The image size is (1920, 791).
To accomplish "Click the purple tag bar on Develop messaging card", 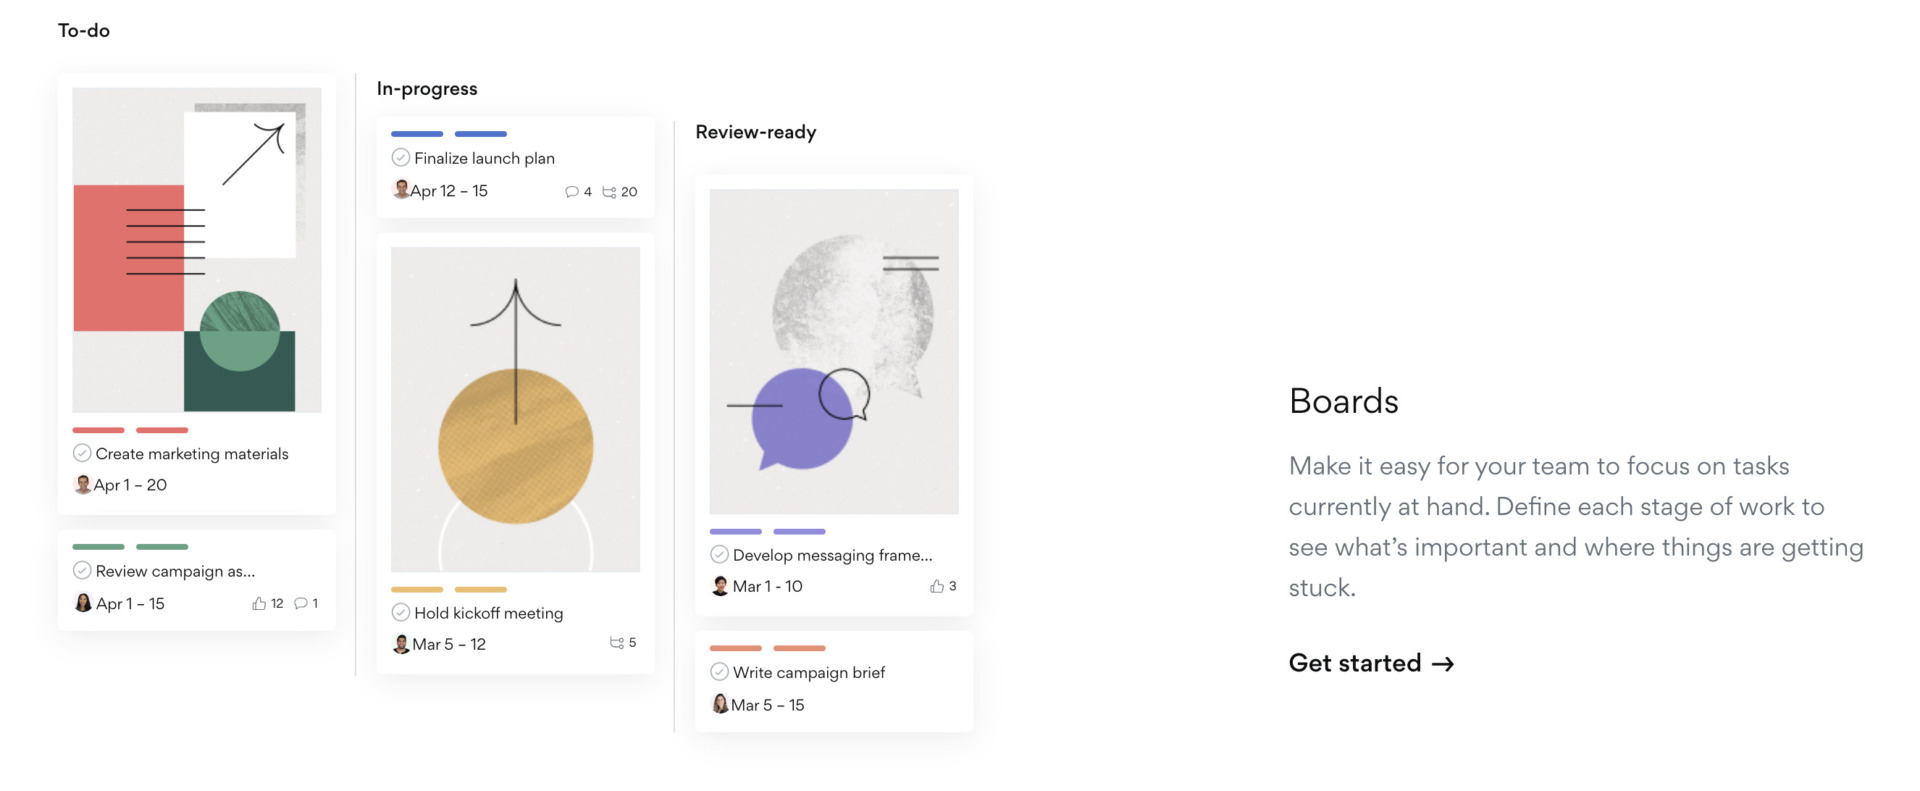I will [x=735, y=531].
